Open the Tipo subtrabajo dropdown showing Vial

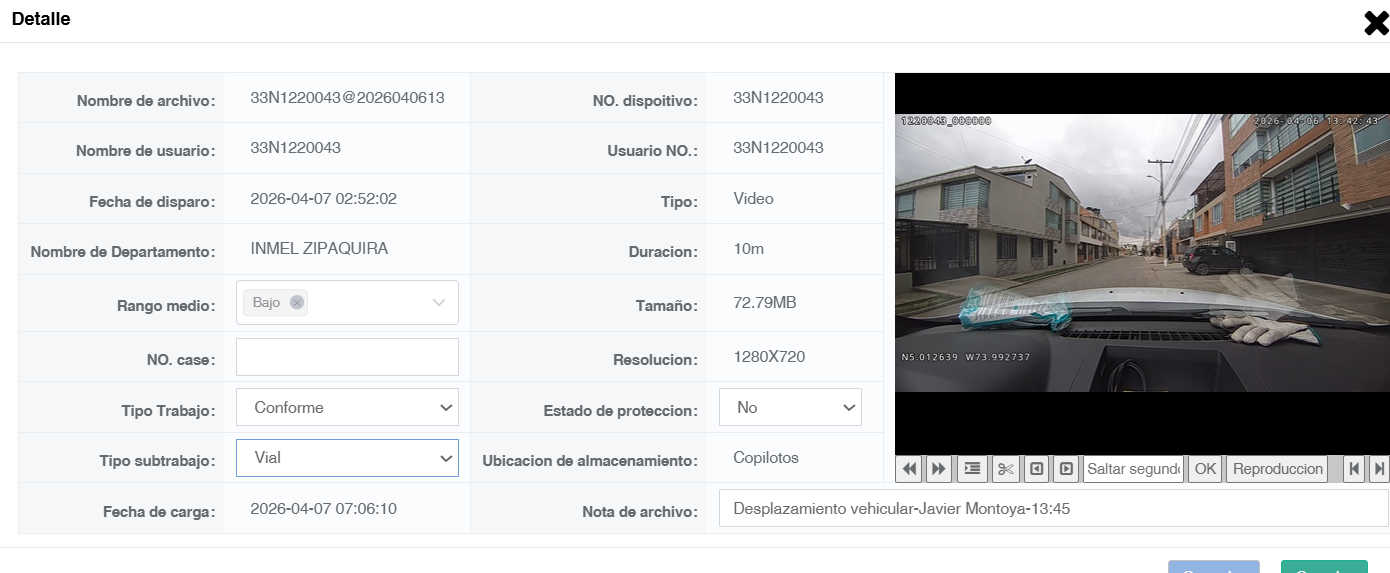point(347,457)
